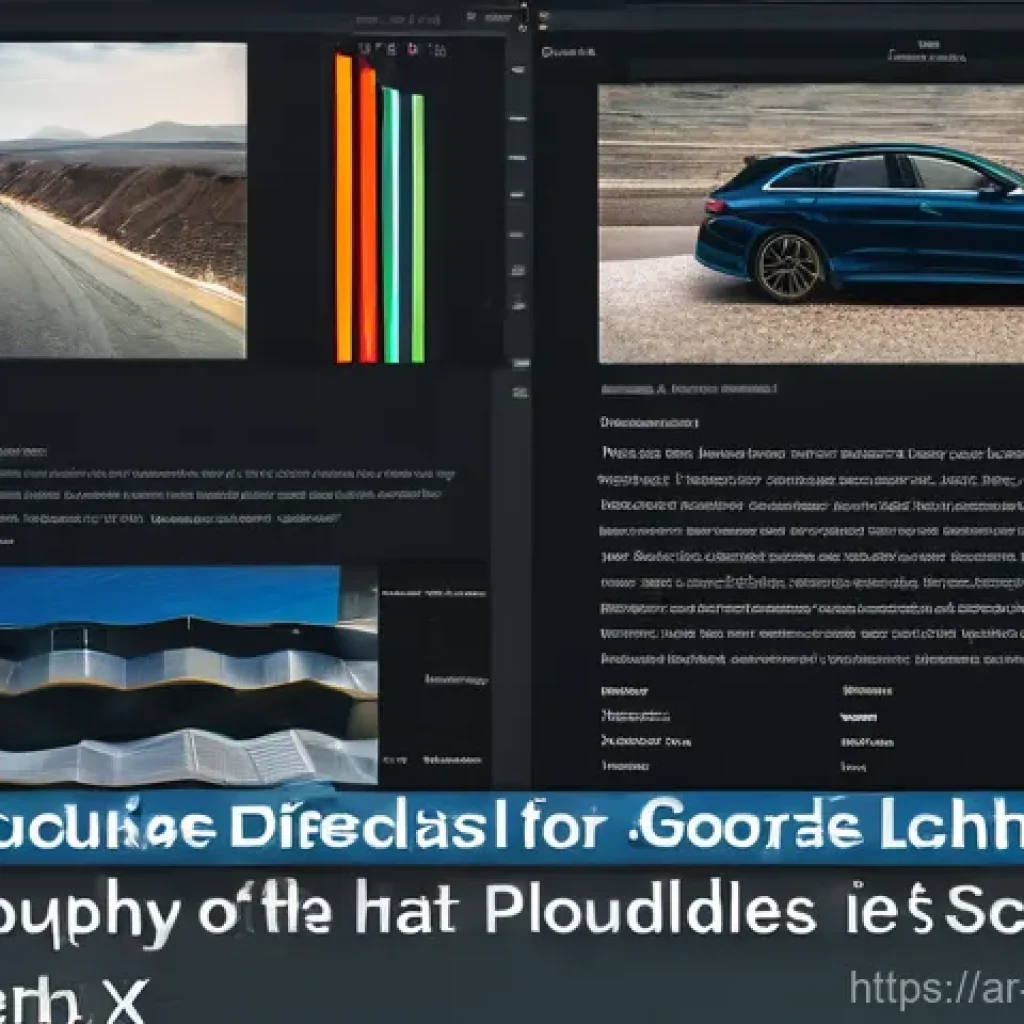The width and height of the screenshot is (1024, 1024).
Task: Select the red bar in the chart
Action: 368,214
